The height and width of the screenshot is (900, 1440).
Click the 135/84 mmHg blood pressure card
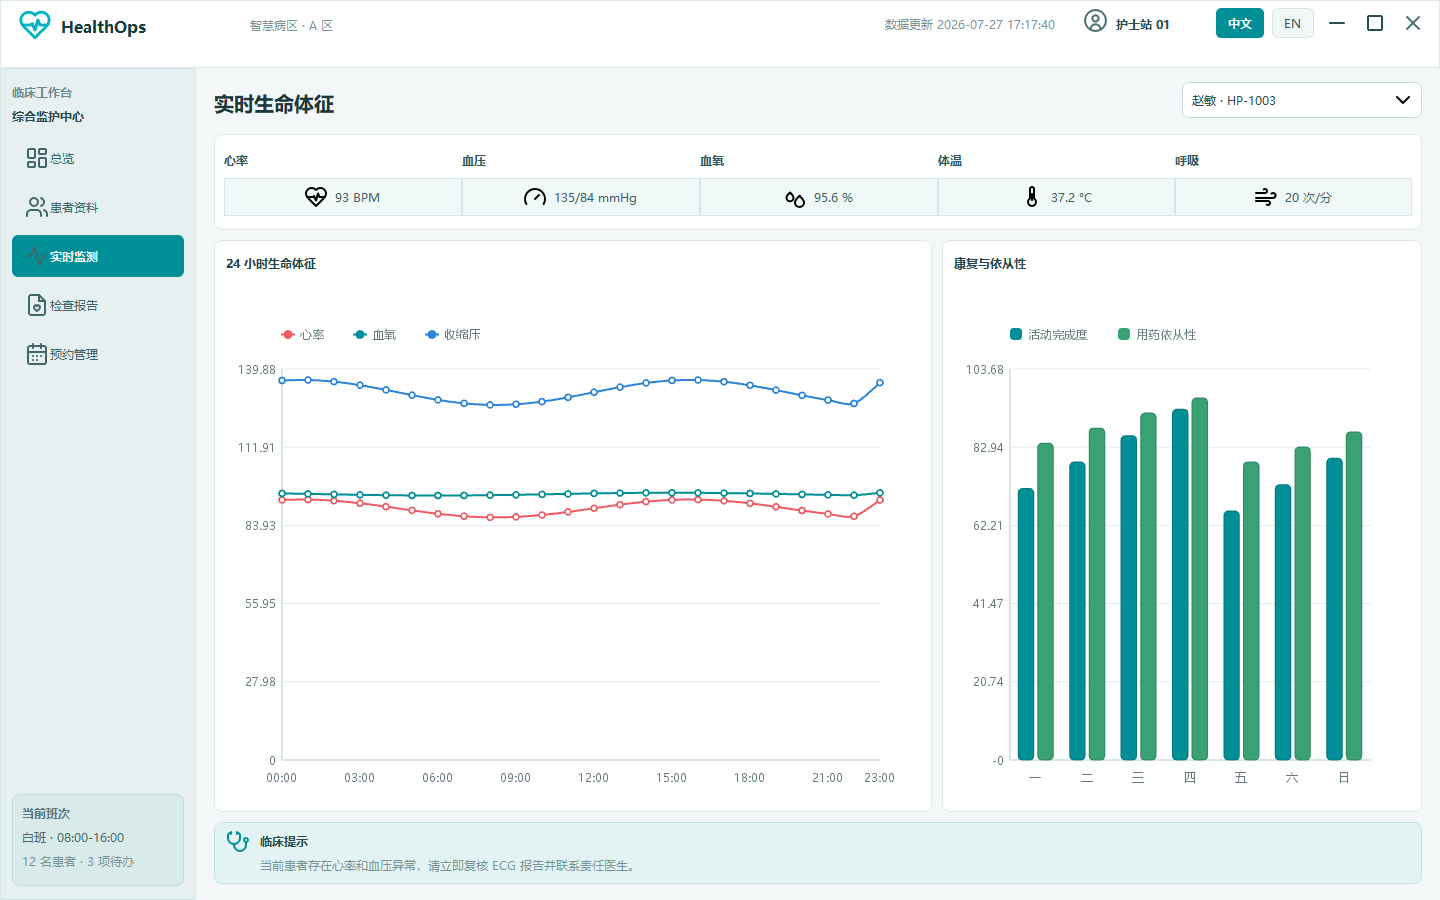point(581,197)
